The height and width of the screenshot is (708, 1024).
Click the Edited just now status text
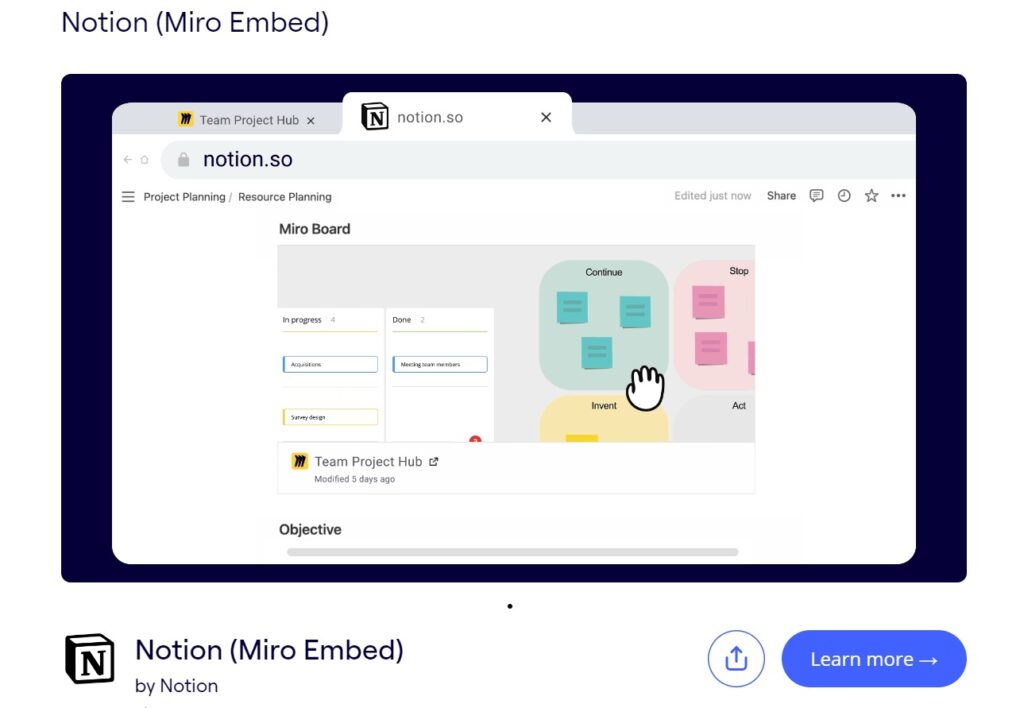tap(712, 195)
